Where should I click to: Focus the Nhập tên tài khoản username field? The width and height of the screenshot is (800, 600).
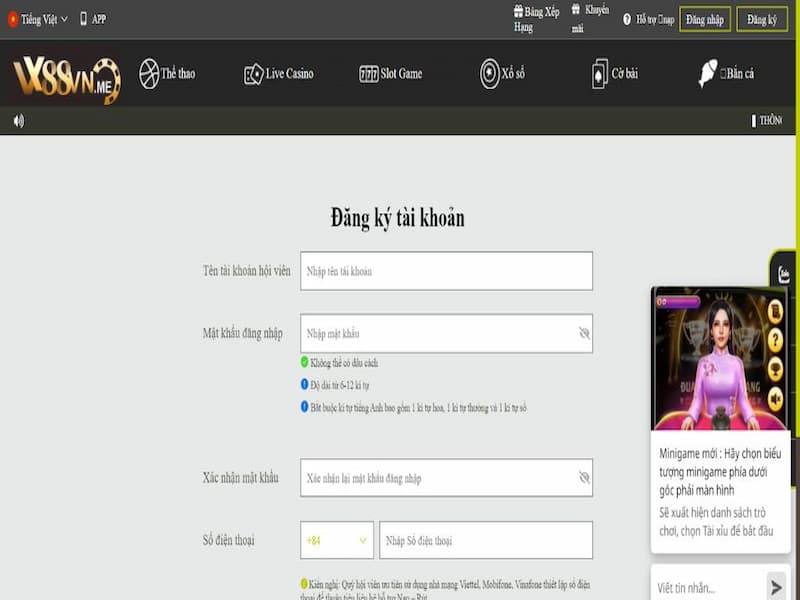coord(446,271)
